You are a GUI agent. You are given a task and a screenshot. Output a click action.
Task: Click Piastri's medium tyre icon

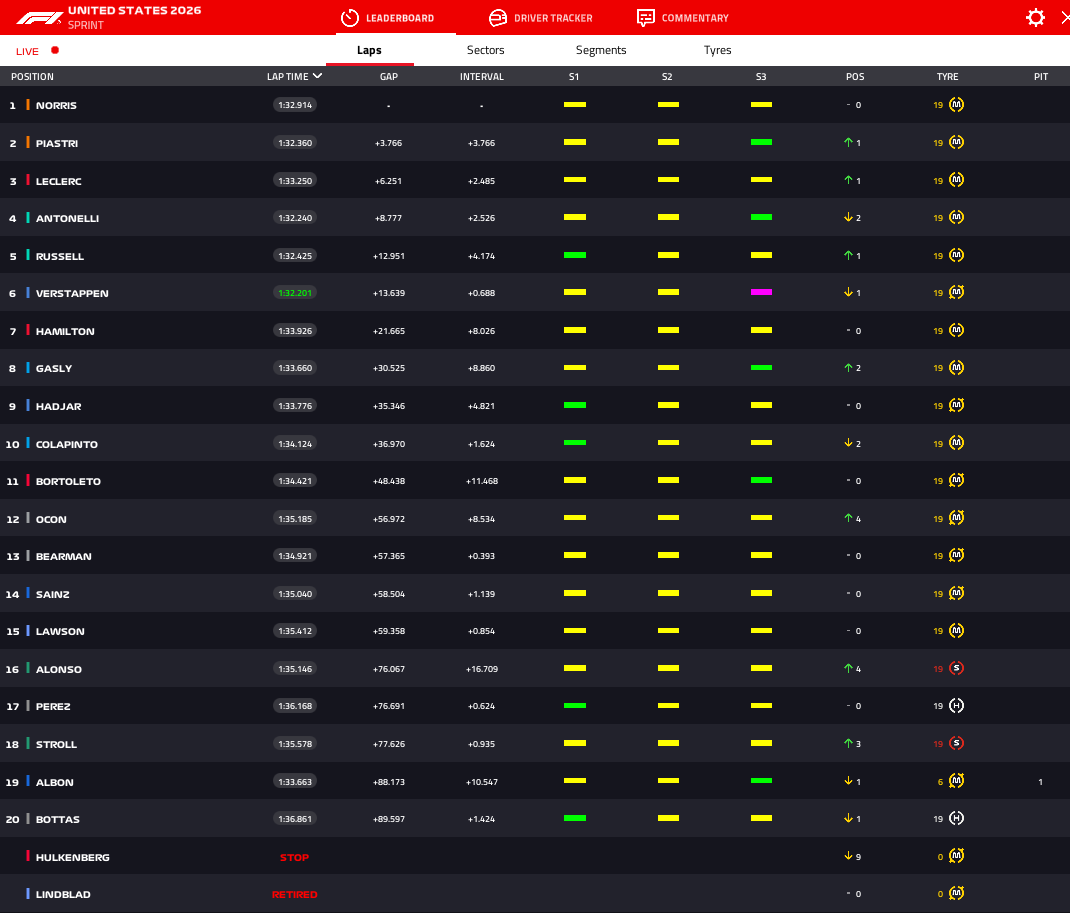point(956,143)
